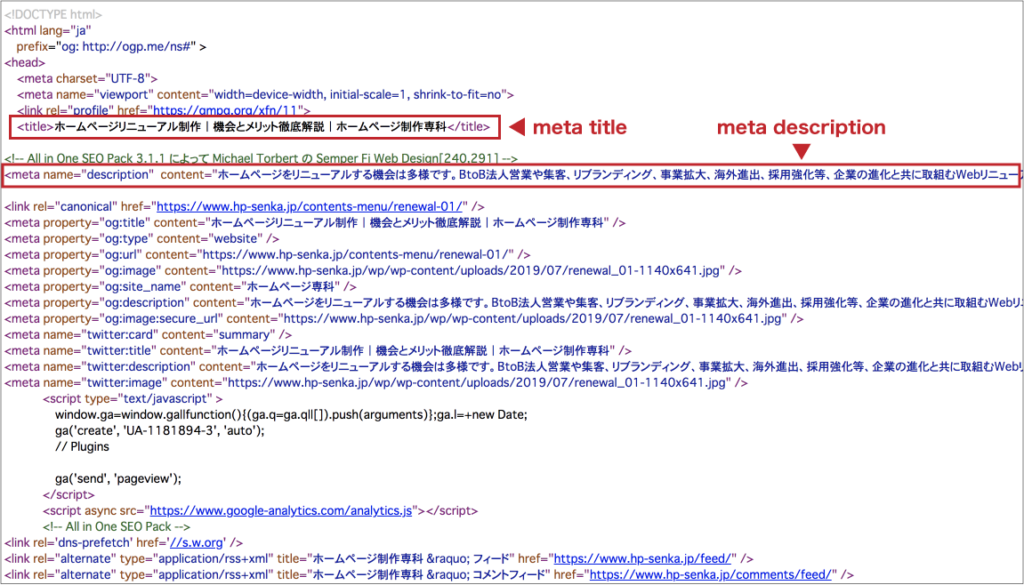This screenshot has width=1024, height=585.
Task: Open the gmpg.org/xfn/11 profile link
Action: (226, 110)
